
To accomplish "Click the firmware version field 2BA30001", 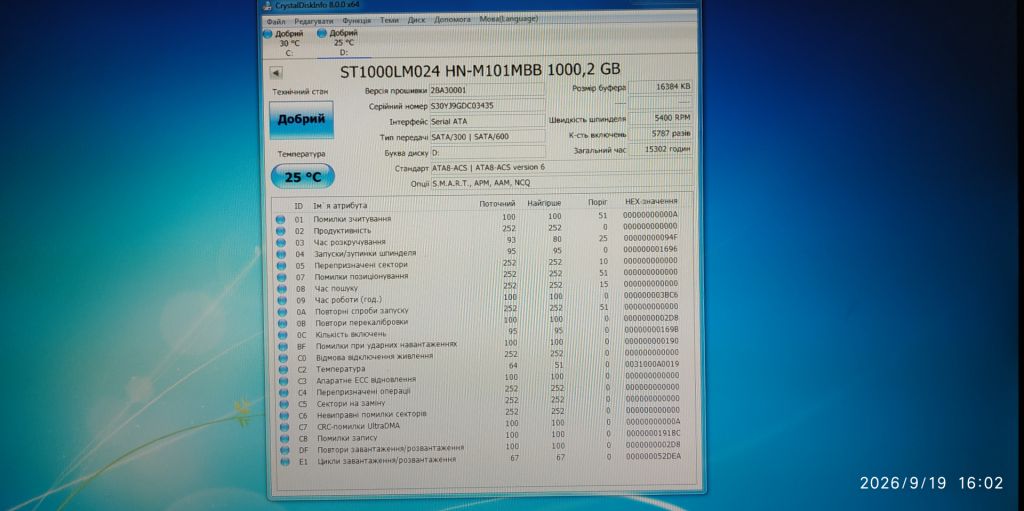I will click(487, 90).
